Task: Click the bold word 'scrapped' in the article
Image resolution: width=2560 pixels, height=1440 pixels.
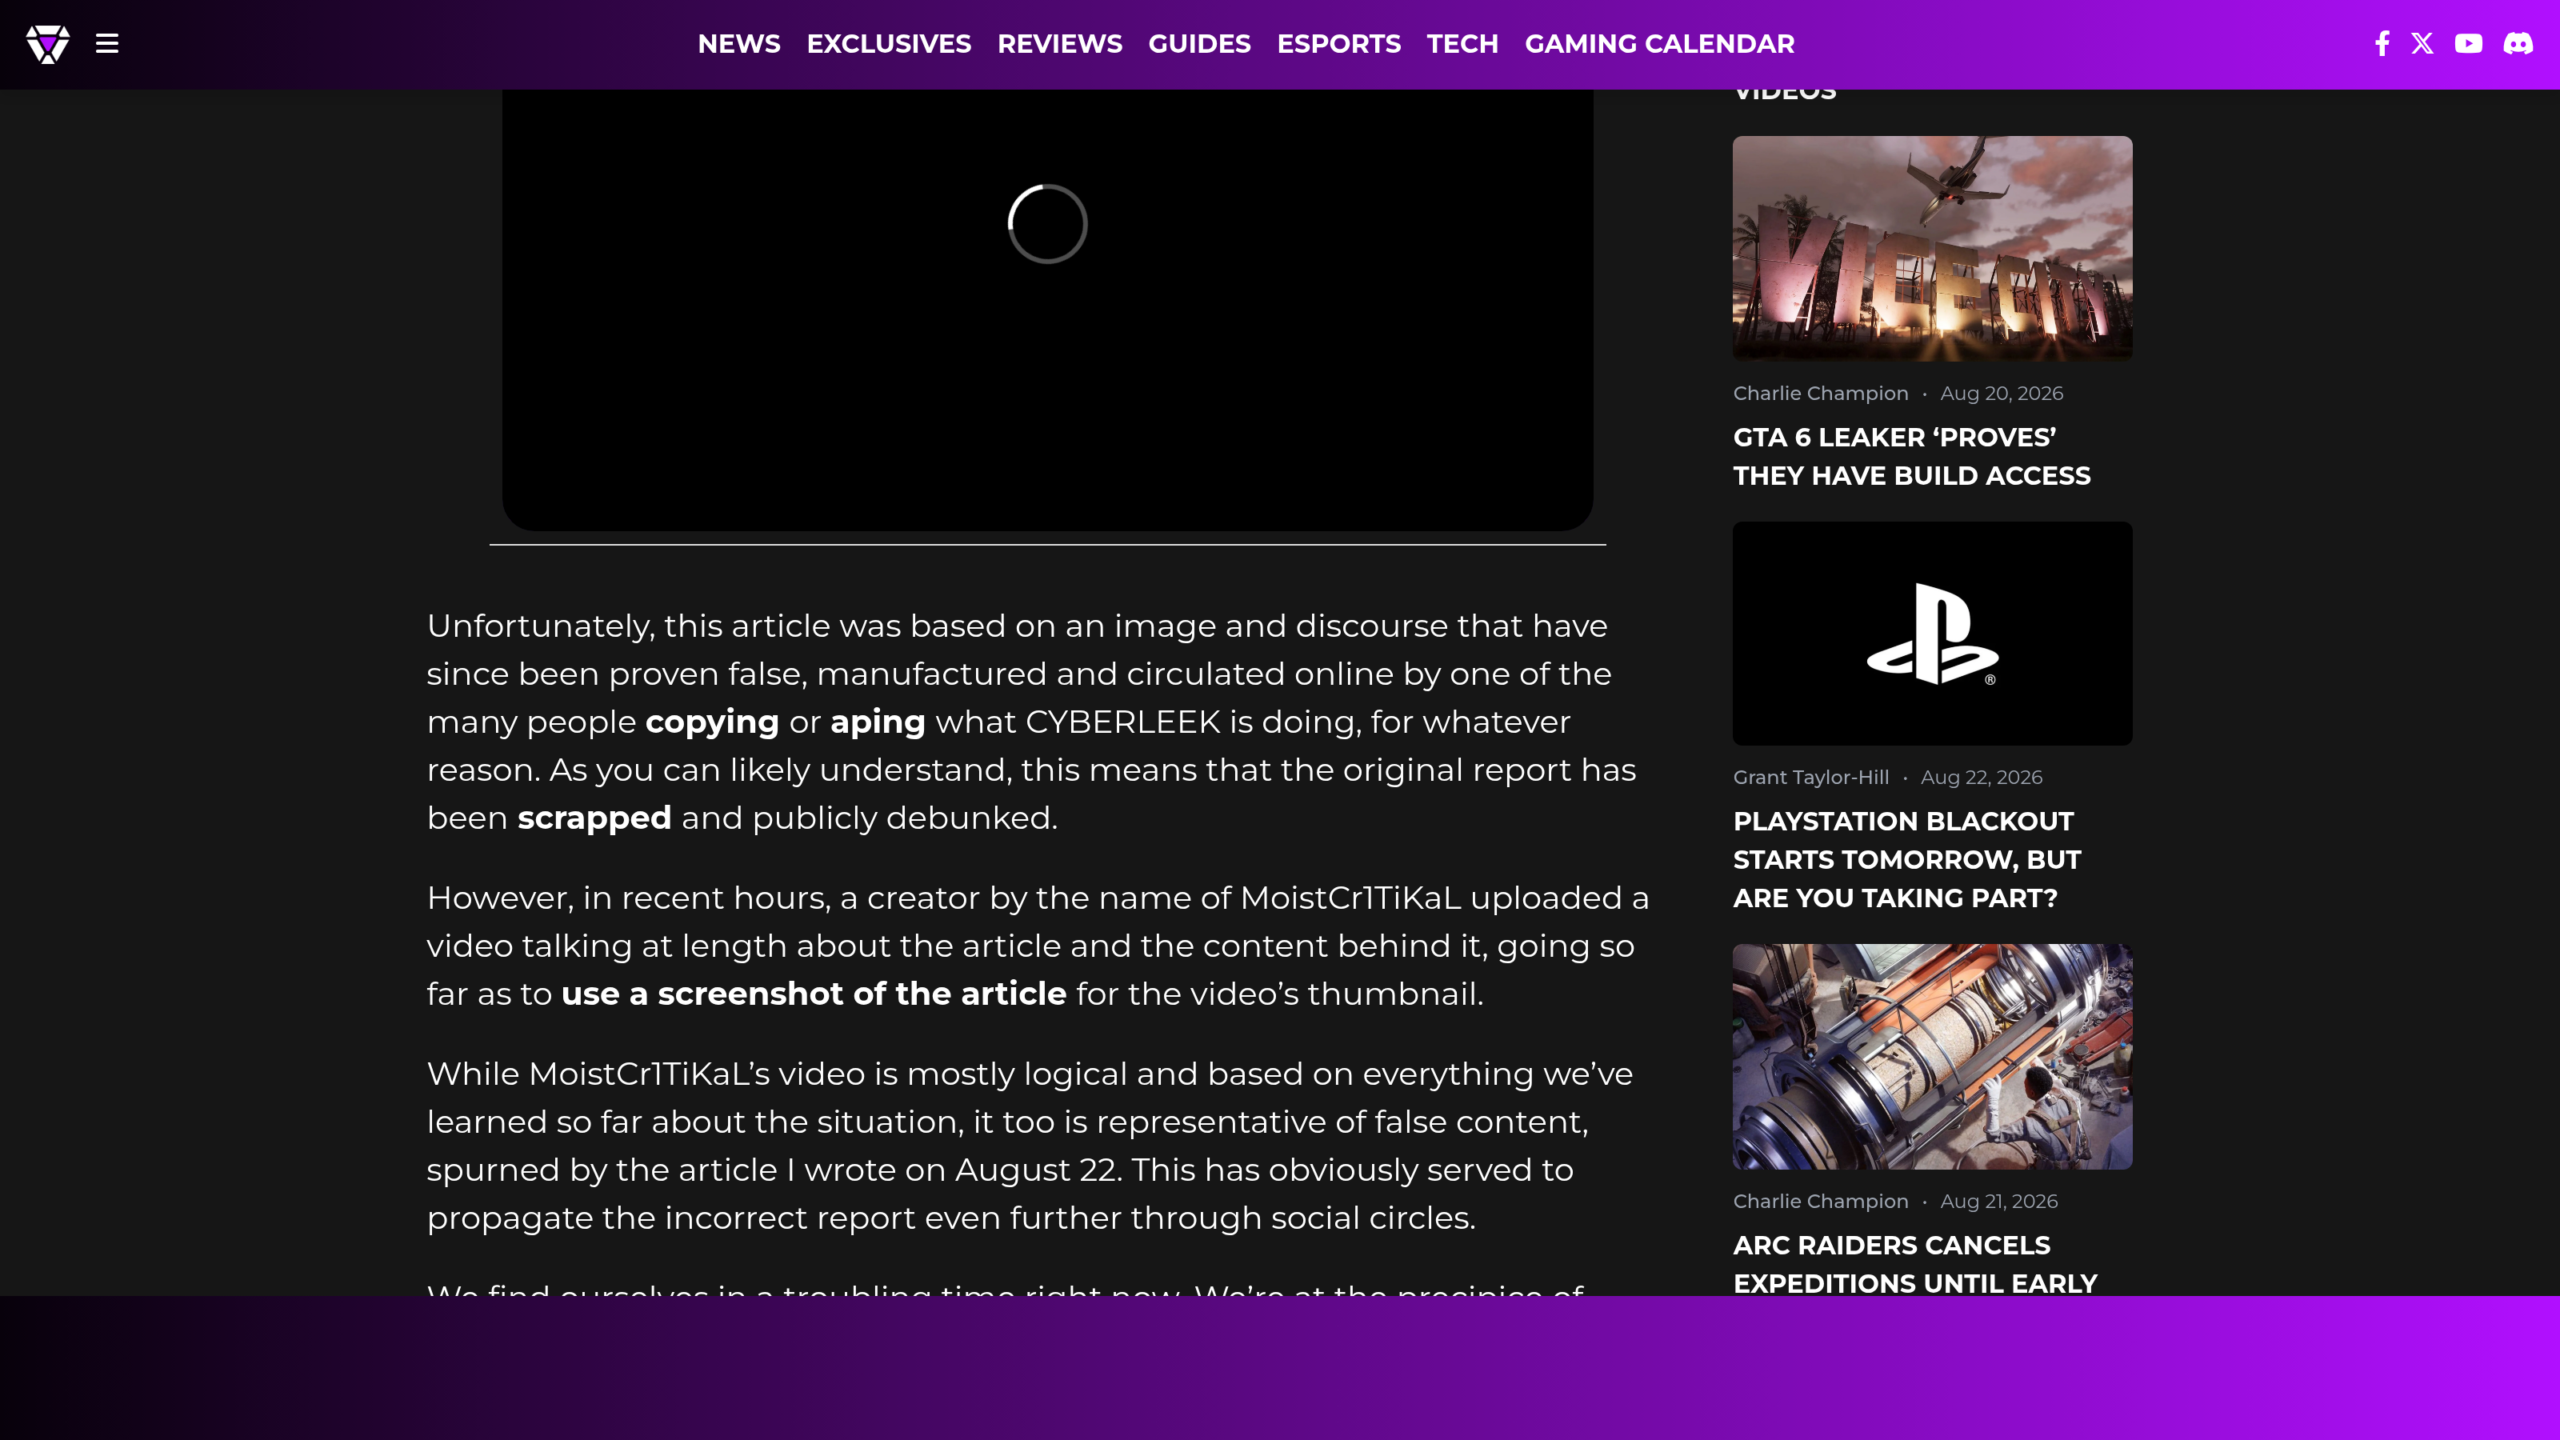Action: click(x=594, y=818)
